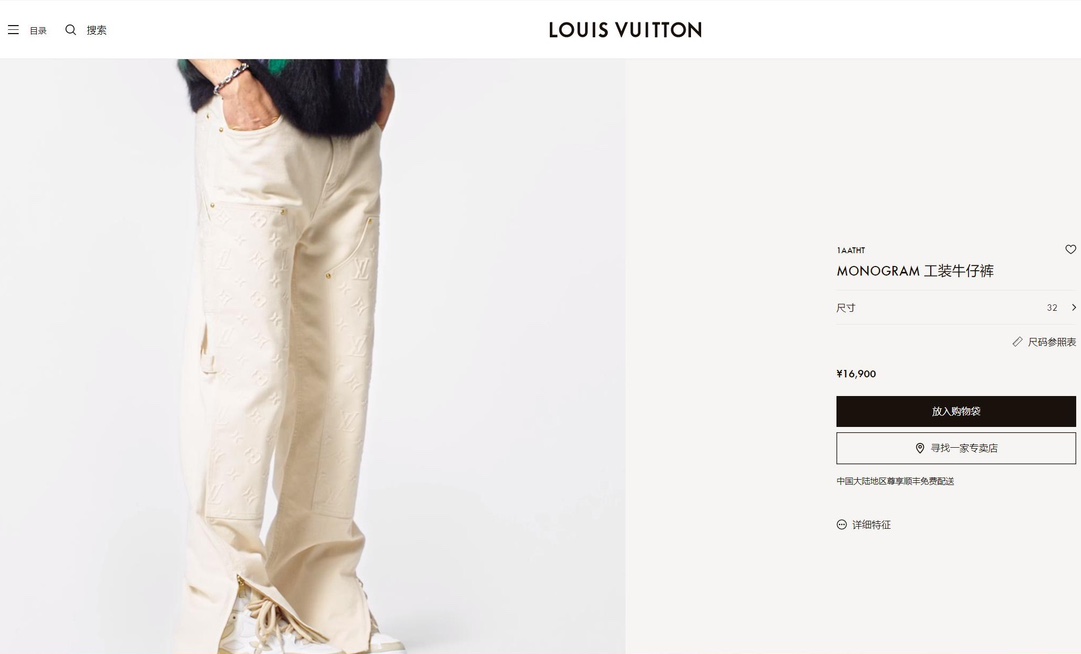This screenshot has height=654, width=1081.
Task: Select the size value 32
Action: click(1051, 308)
